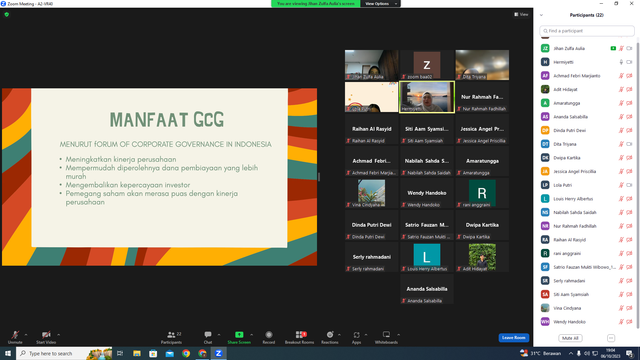Expand the arrow beside Apps
This screenshot has width=640, height=360.
(366, 335)
